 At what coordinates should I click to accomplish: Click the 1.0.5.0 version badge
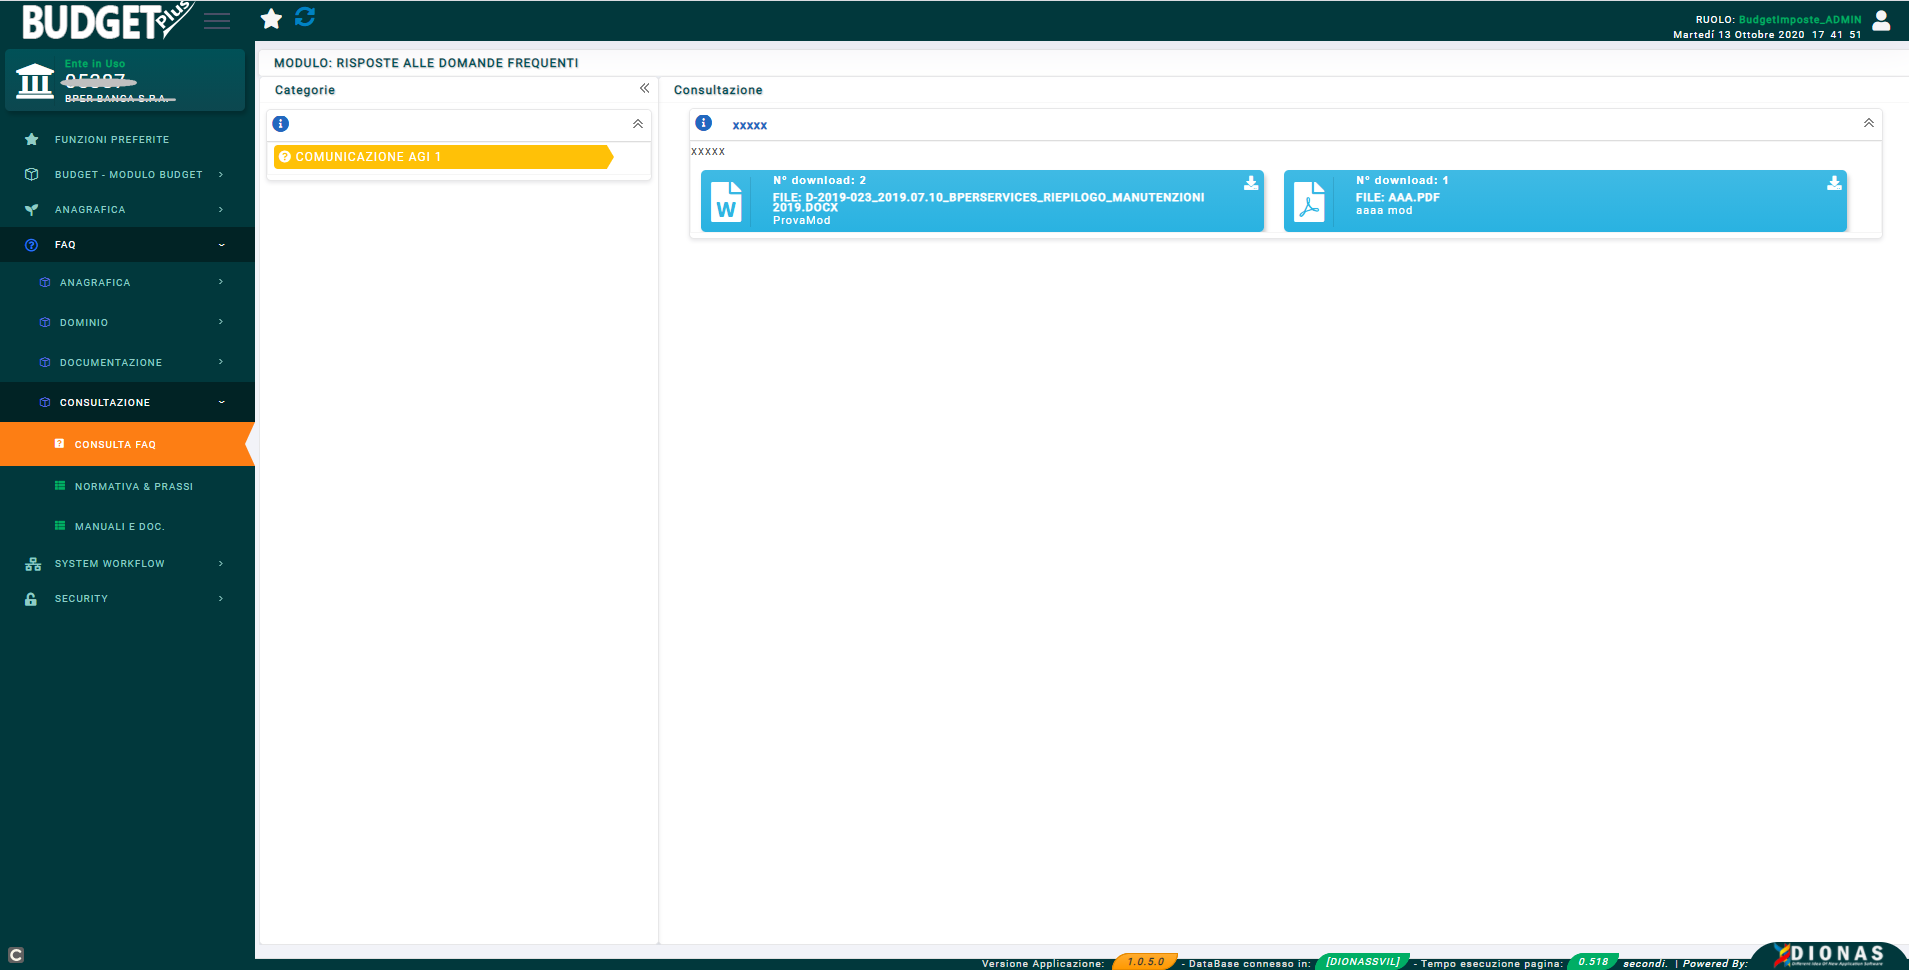coord(1145,962)
